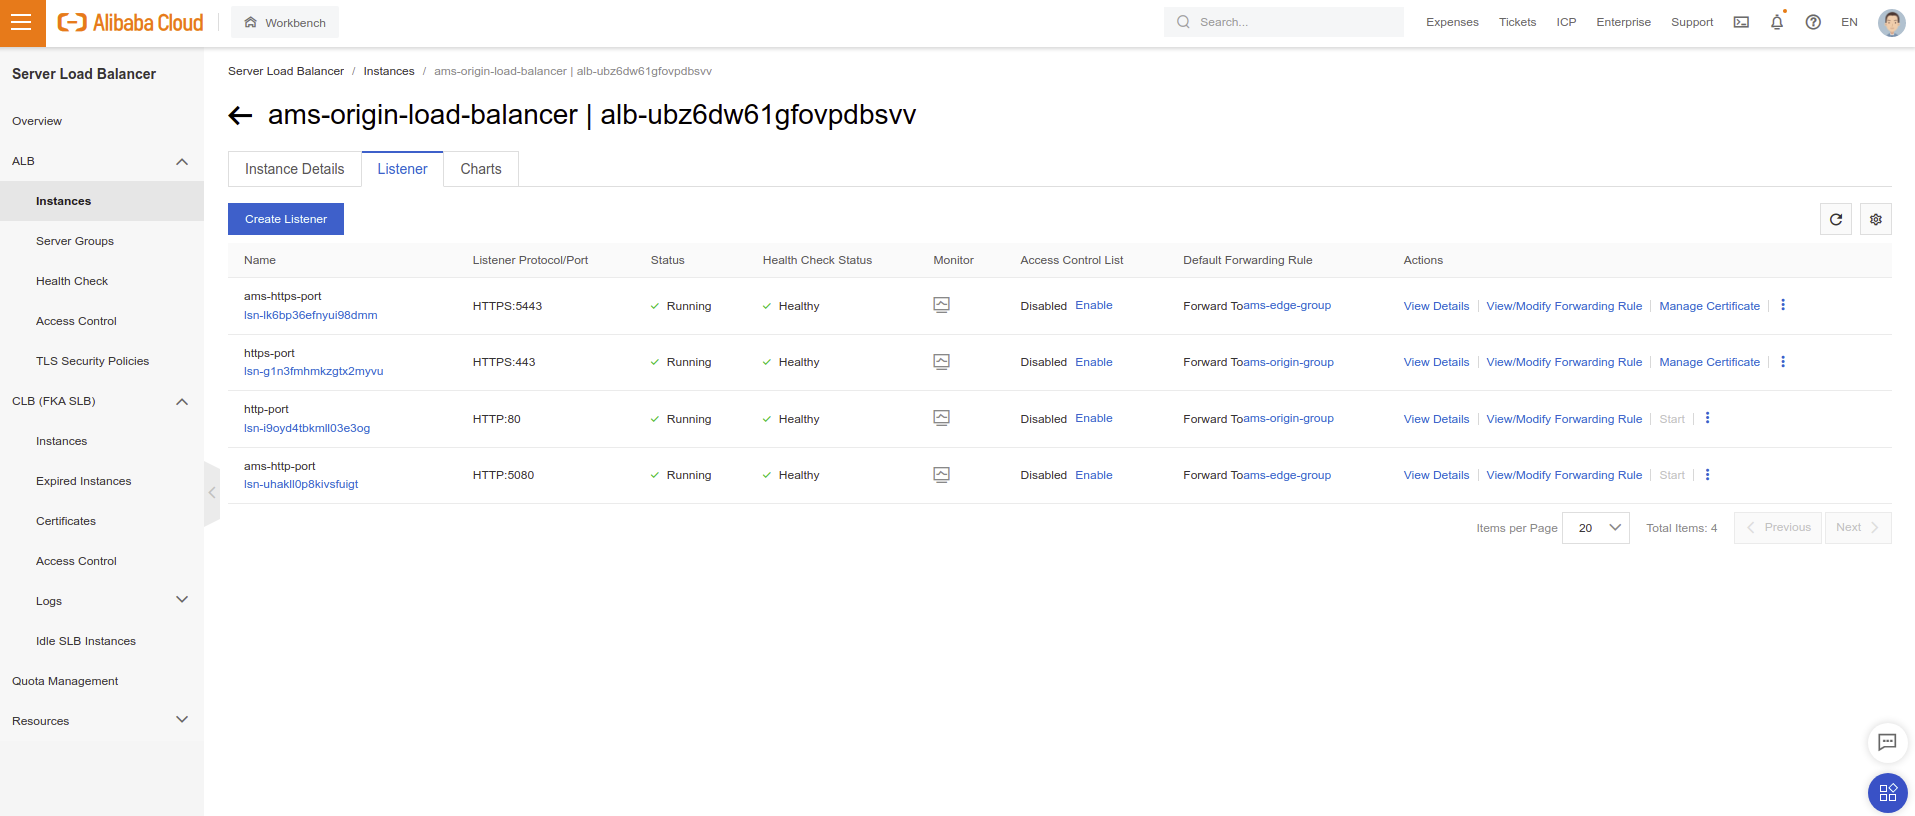
Task: Open more actions for ams-http-port row
Action: 1708,475
